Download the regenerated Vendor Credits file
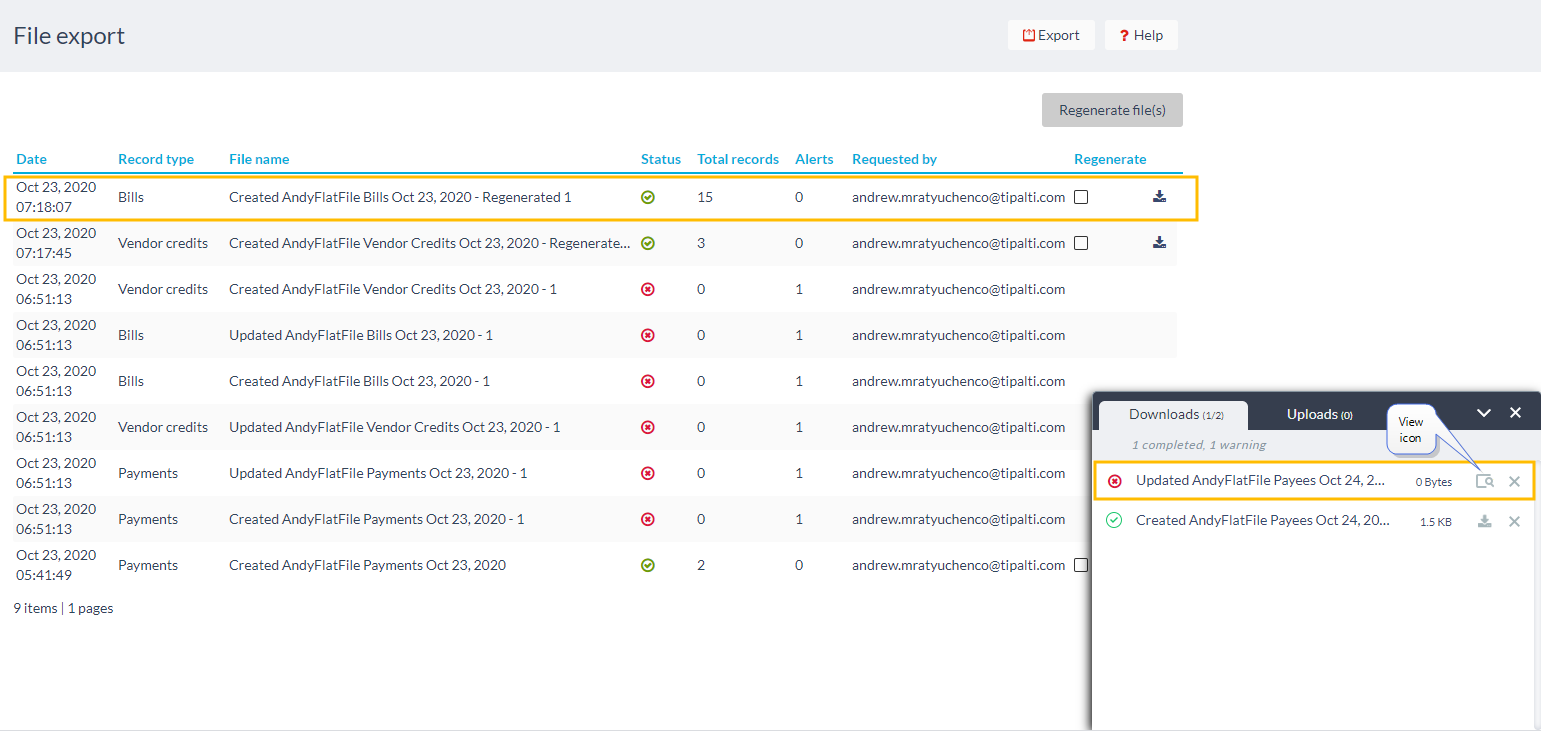The width and height of the screenshot is (1541, 731). (1159, 243)
